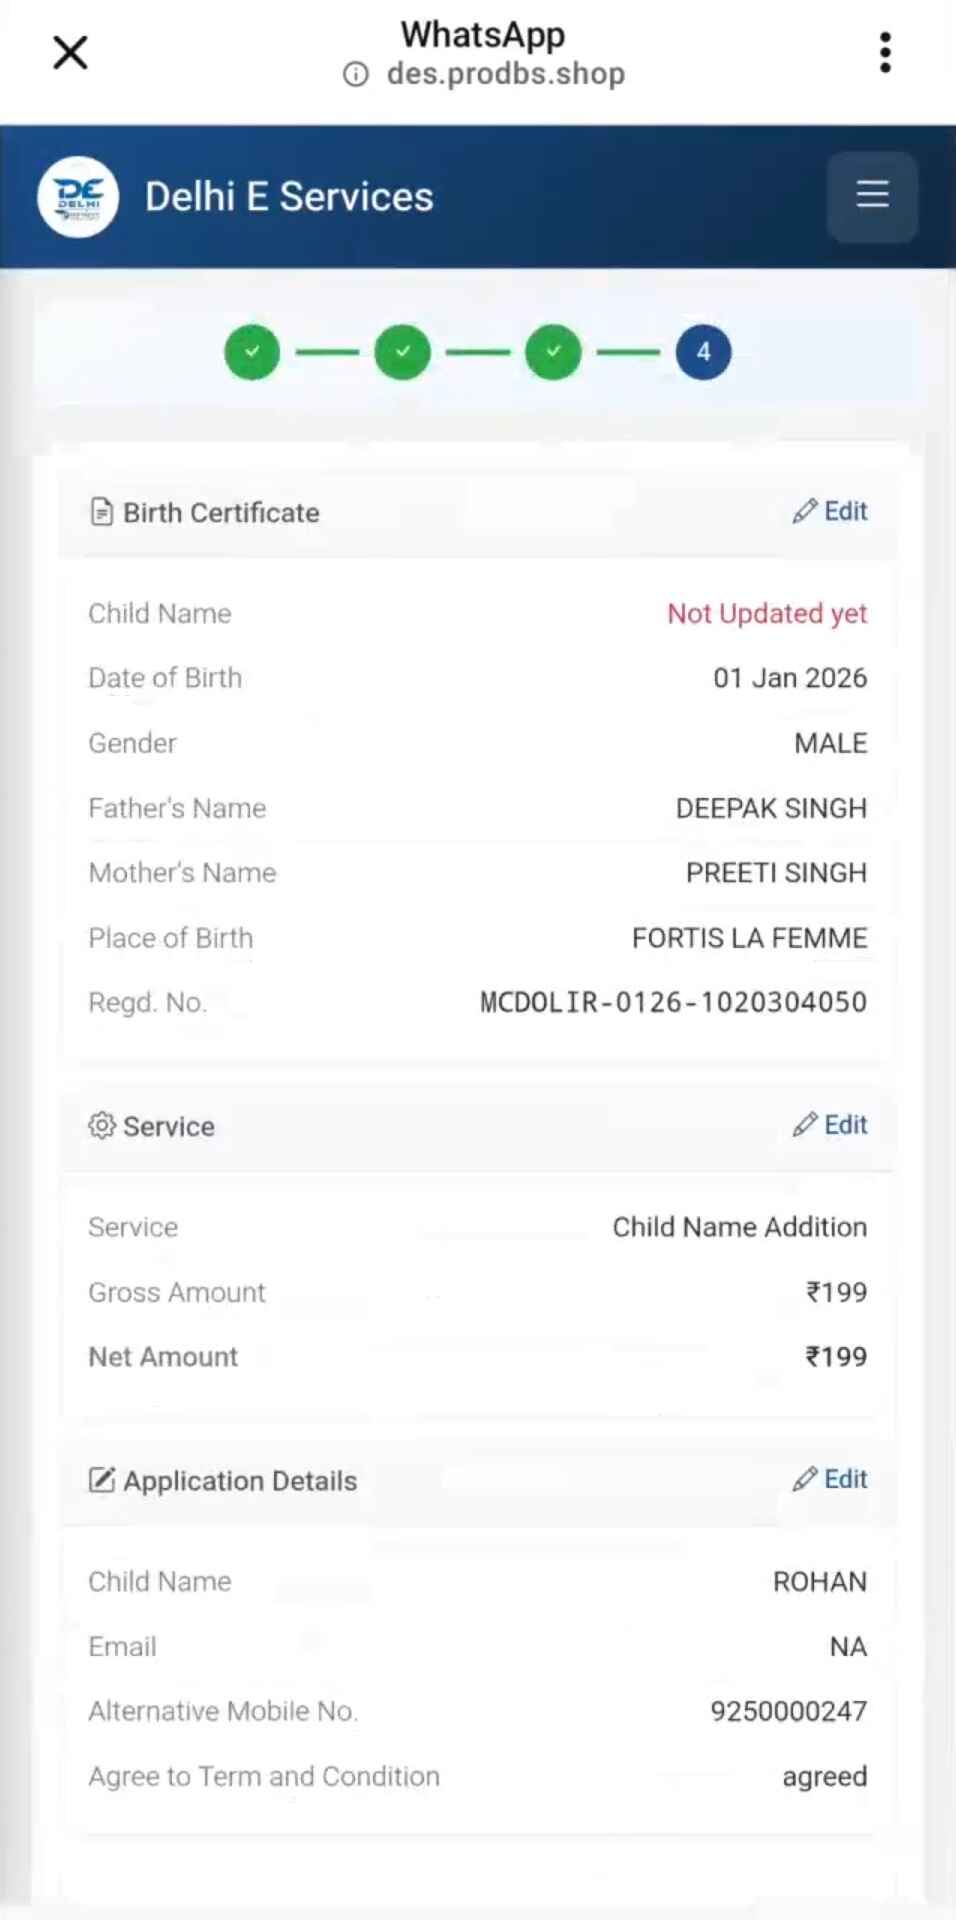
Task: Click the Application Details pencil-square icon
Action: 102,1480
